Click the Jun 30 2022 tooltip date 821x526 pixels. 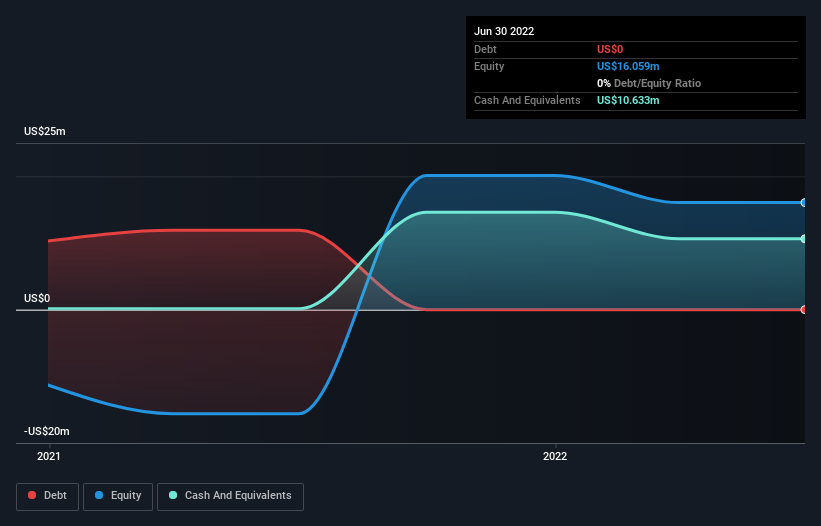click(x=504, y=31)
